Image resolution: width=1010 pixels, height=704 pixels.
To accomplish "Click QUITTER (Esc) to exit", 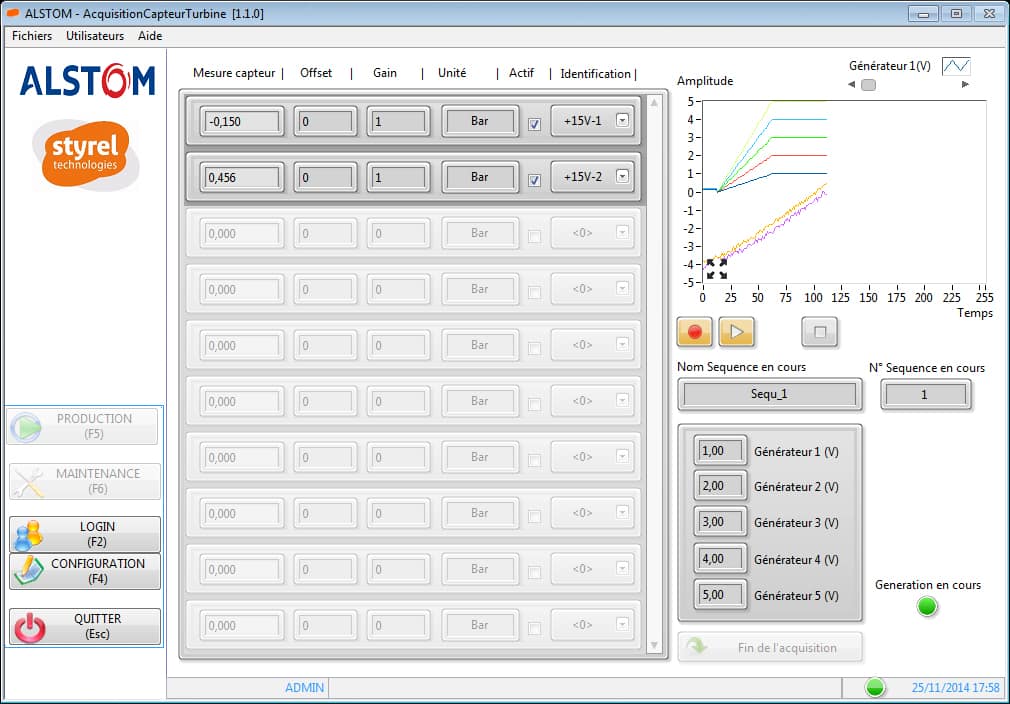I will pyautogui.click(x=84, y=626).
